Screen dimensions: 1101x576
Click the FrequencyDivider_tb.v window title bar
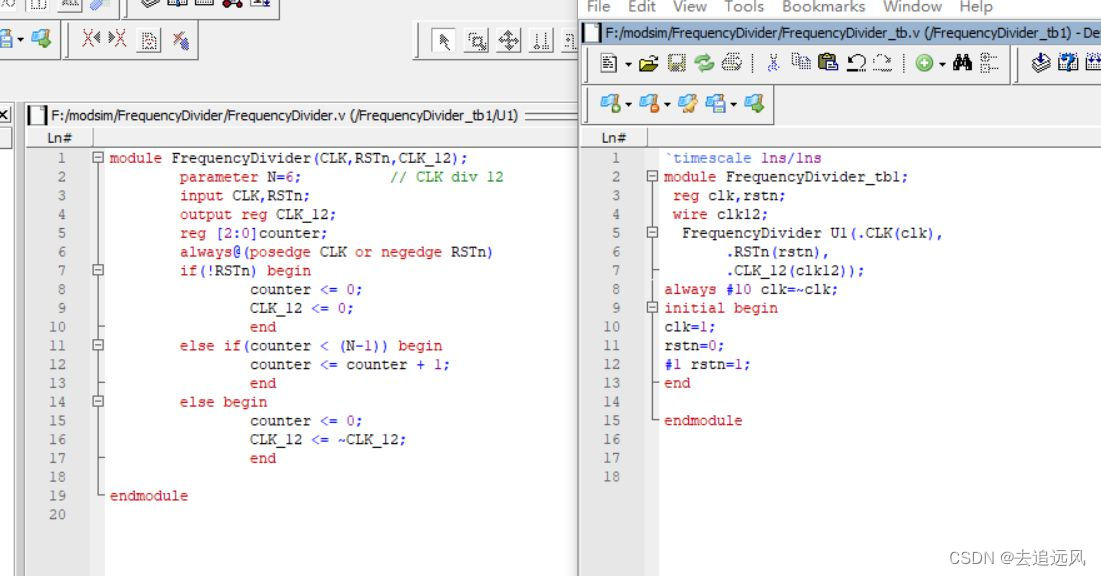[841, 32]
